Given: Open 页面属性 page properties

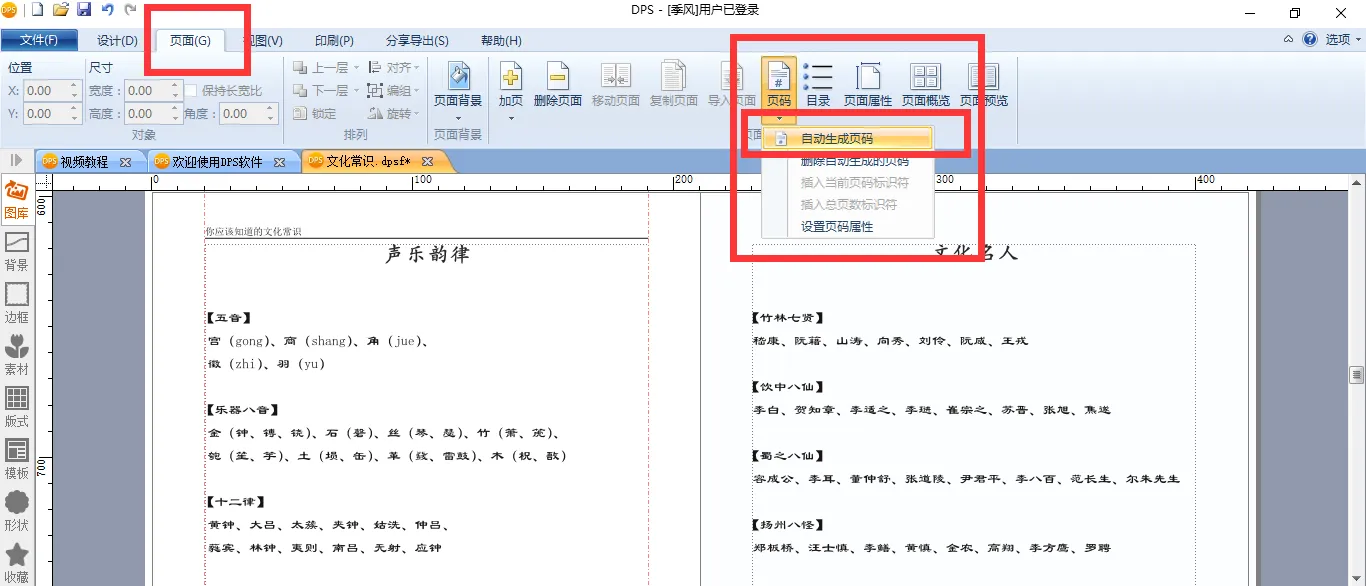Looking at the screenshot, I should 867,83.
